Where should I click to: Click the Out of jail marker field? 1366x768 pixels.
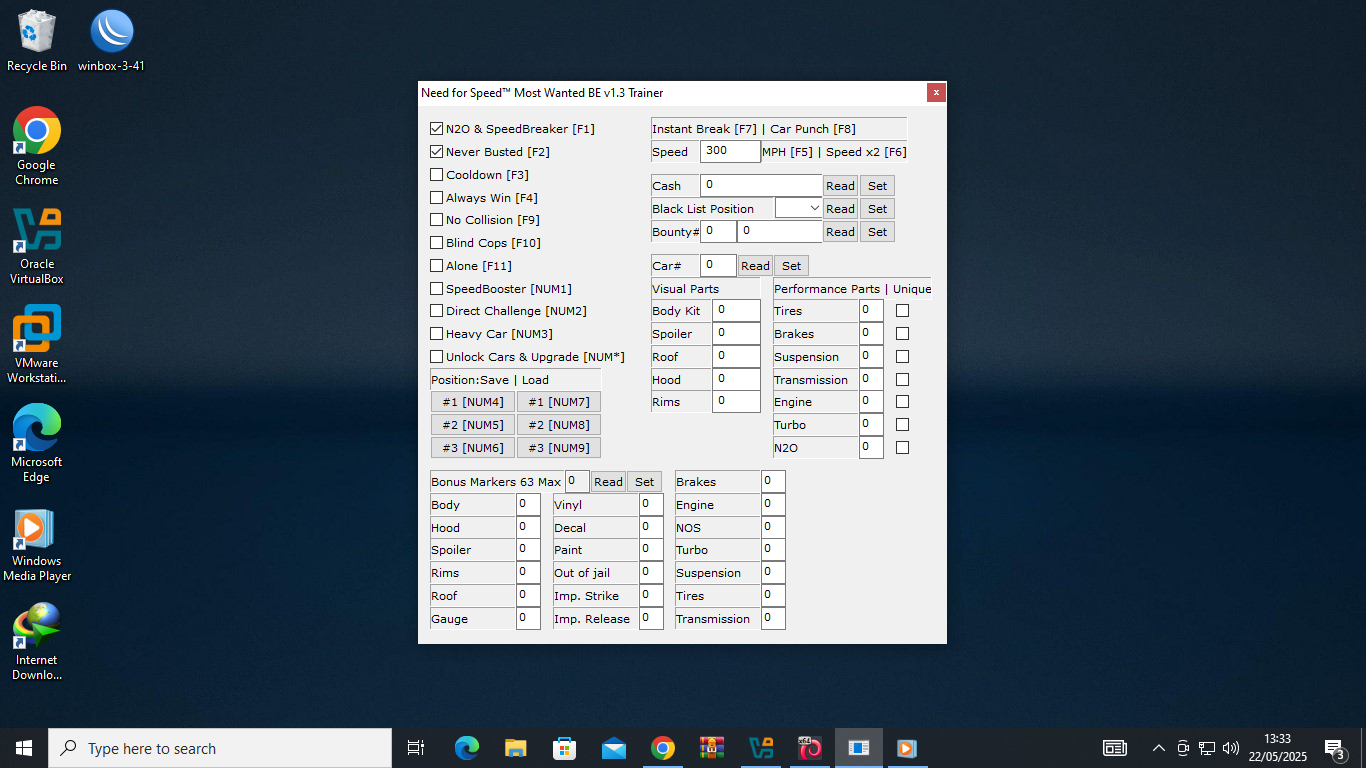pos(651,572)
